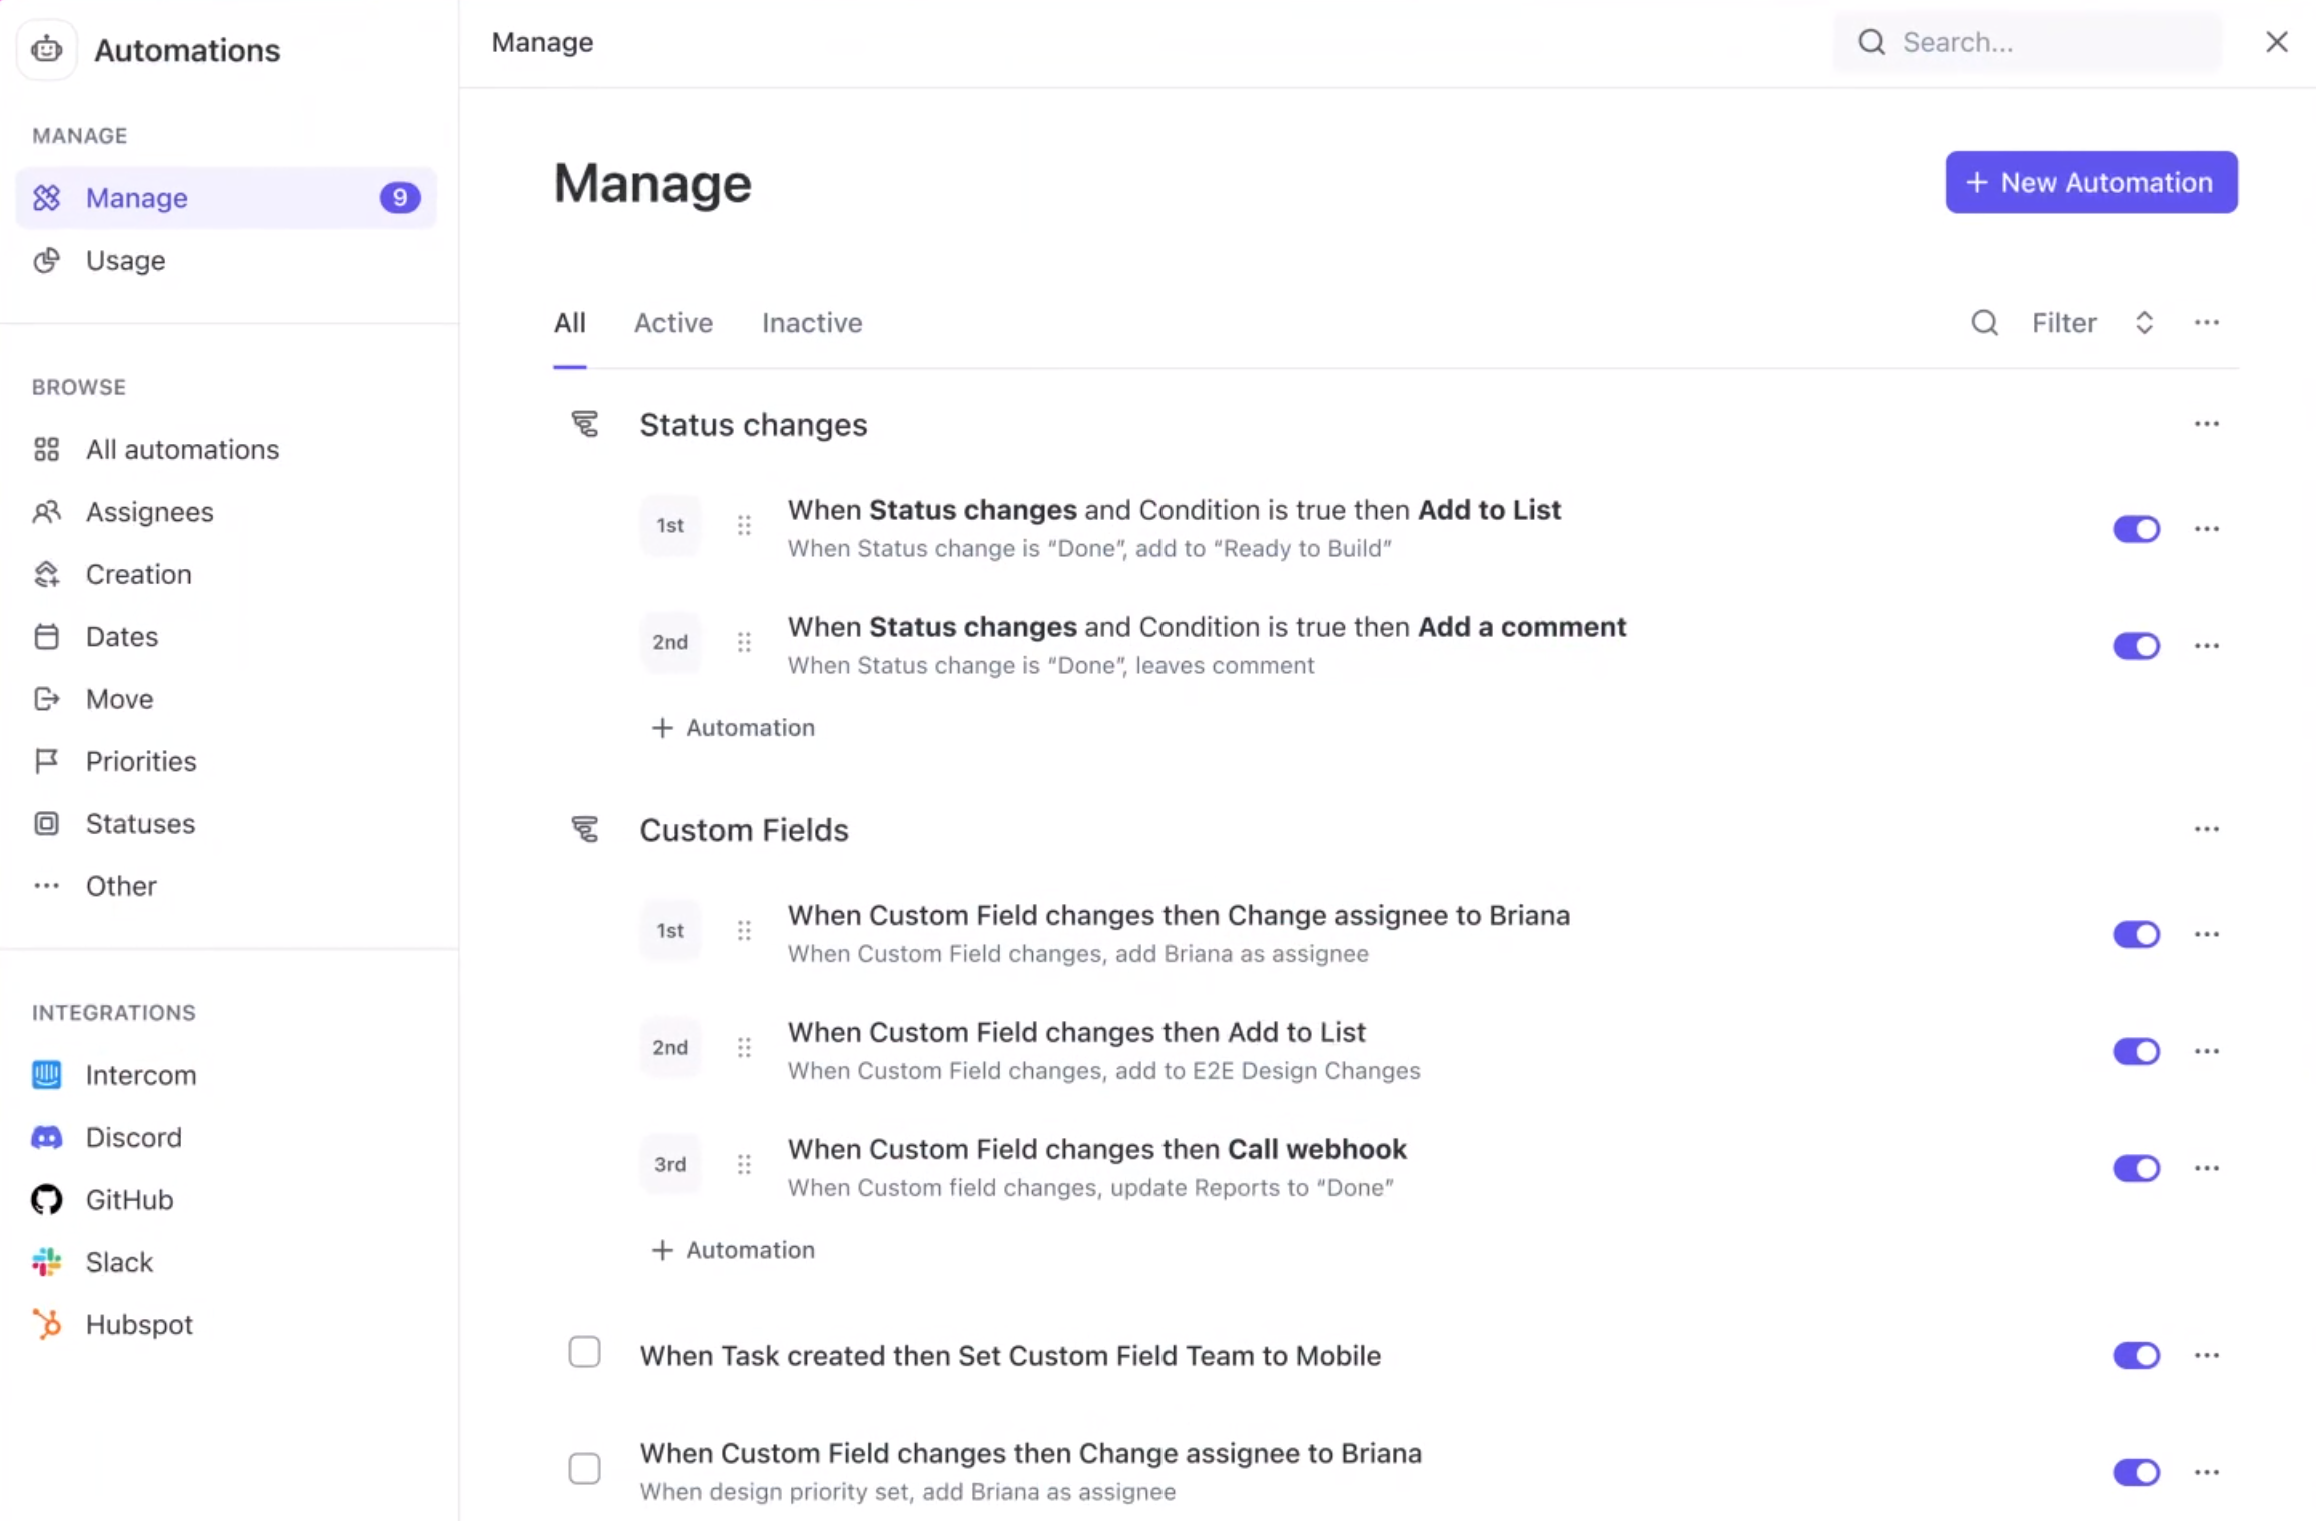
Task: Browse the Priorities automations category
Action: (140, 761)
